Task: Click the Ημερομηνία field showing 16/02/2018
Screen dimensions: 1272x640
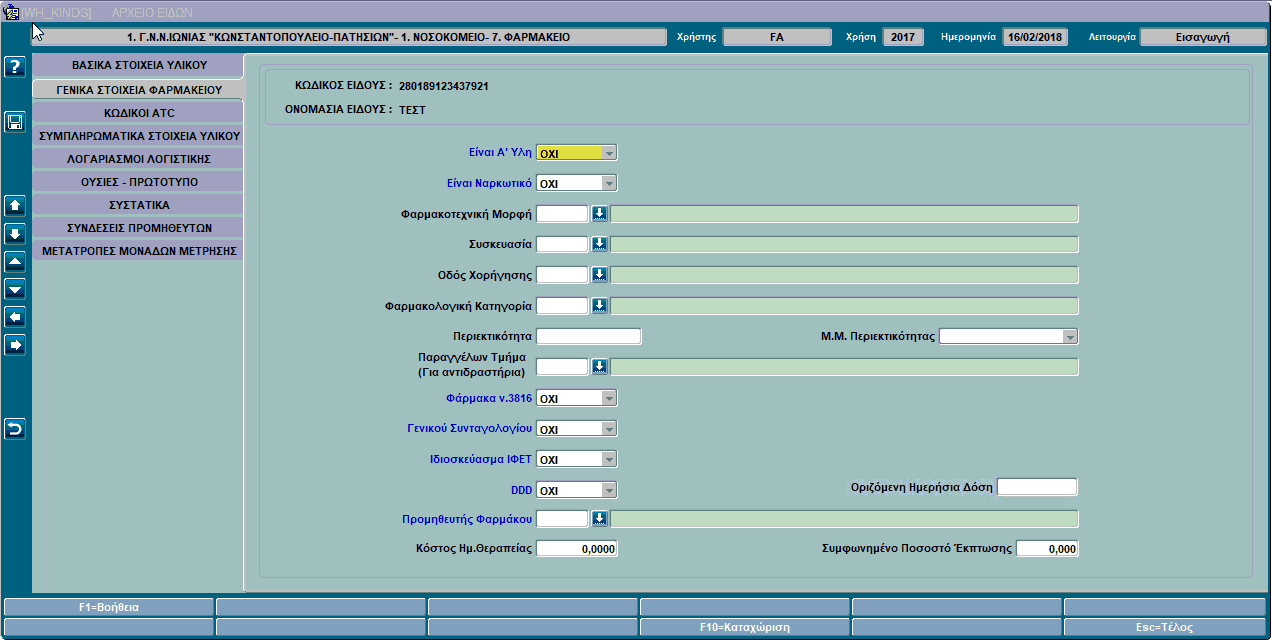Action: [x=1036, y=37]
